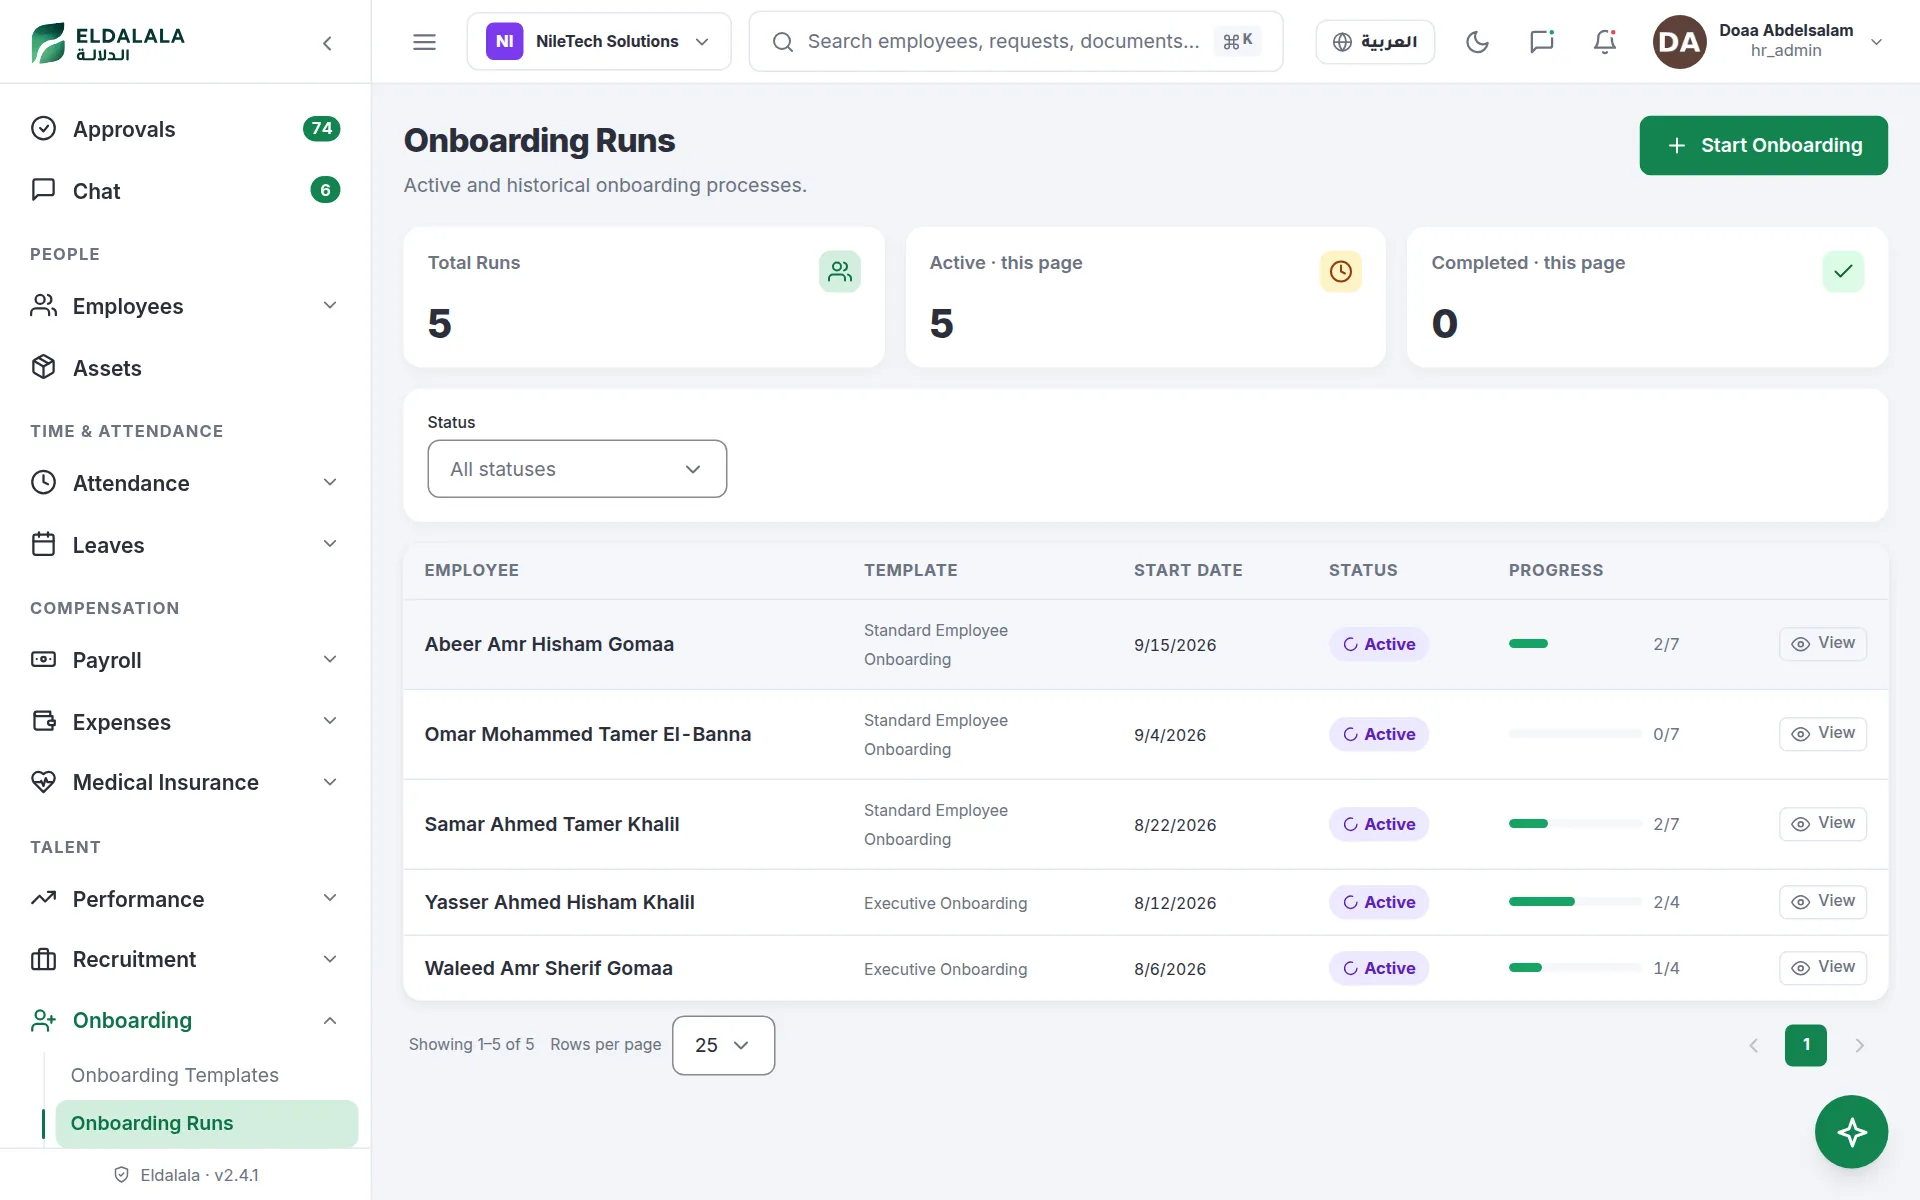Click the Total Runs people icon
Screen dimensions: 1920x1200
(x=840, y=271)
